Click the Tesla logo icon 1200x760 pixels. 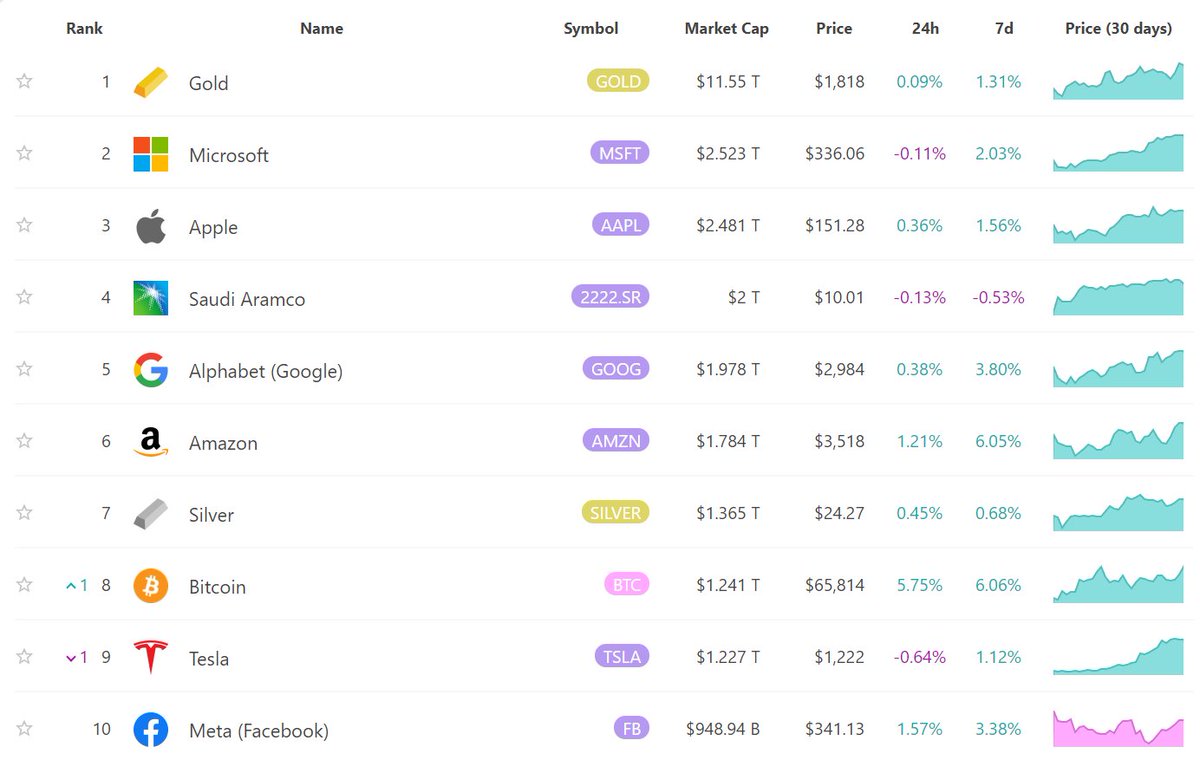[151, 658]
